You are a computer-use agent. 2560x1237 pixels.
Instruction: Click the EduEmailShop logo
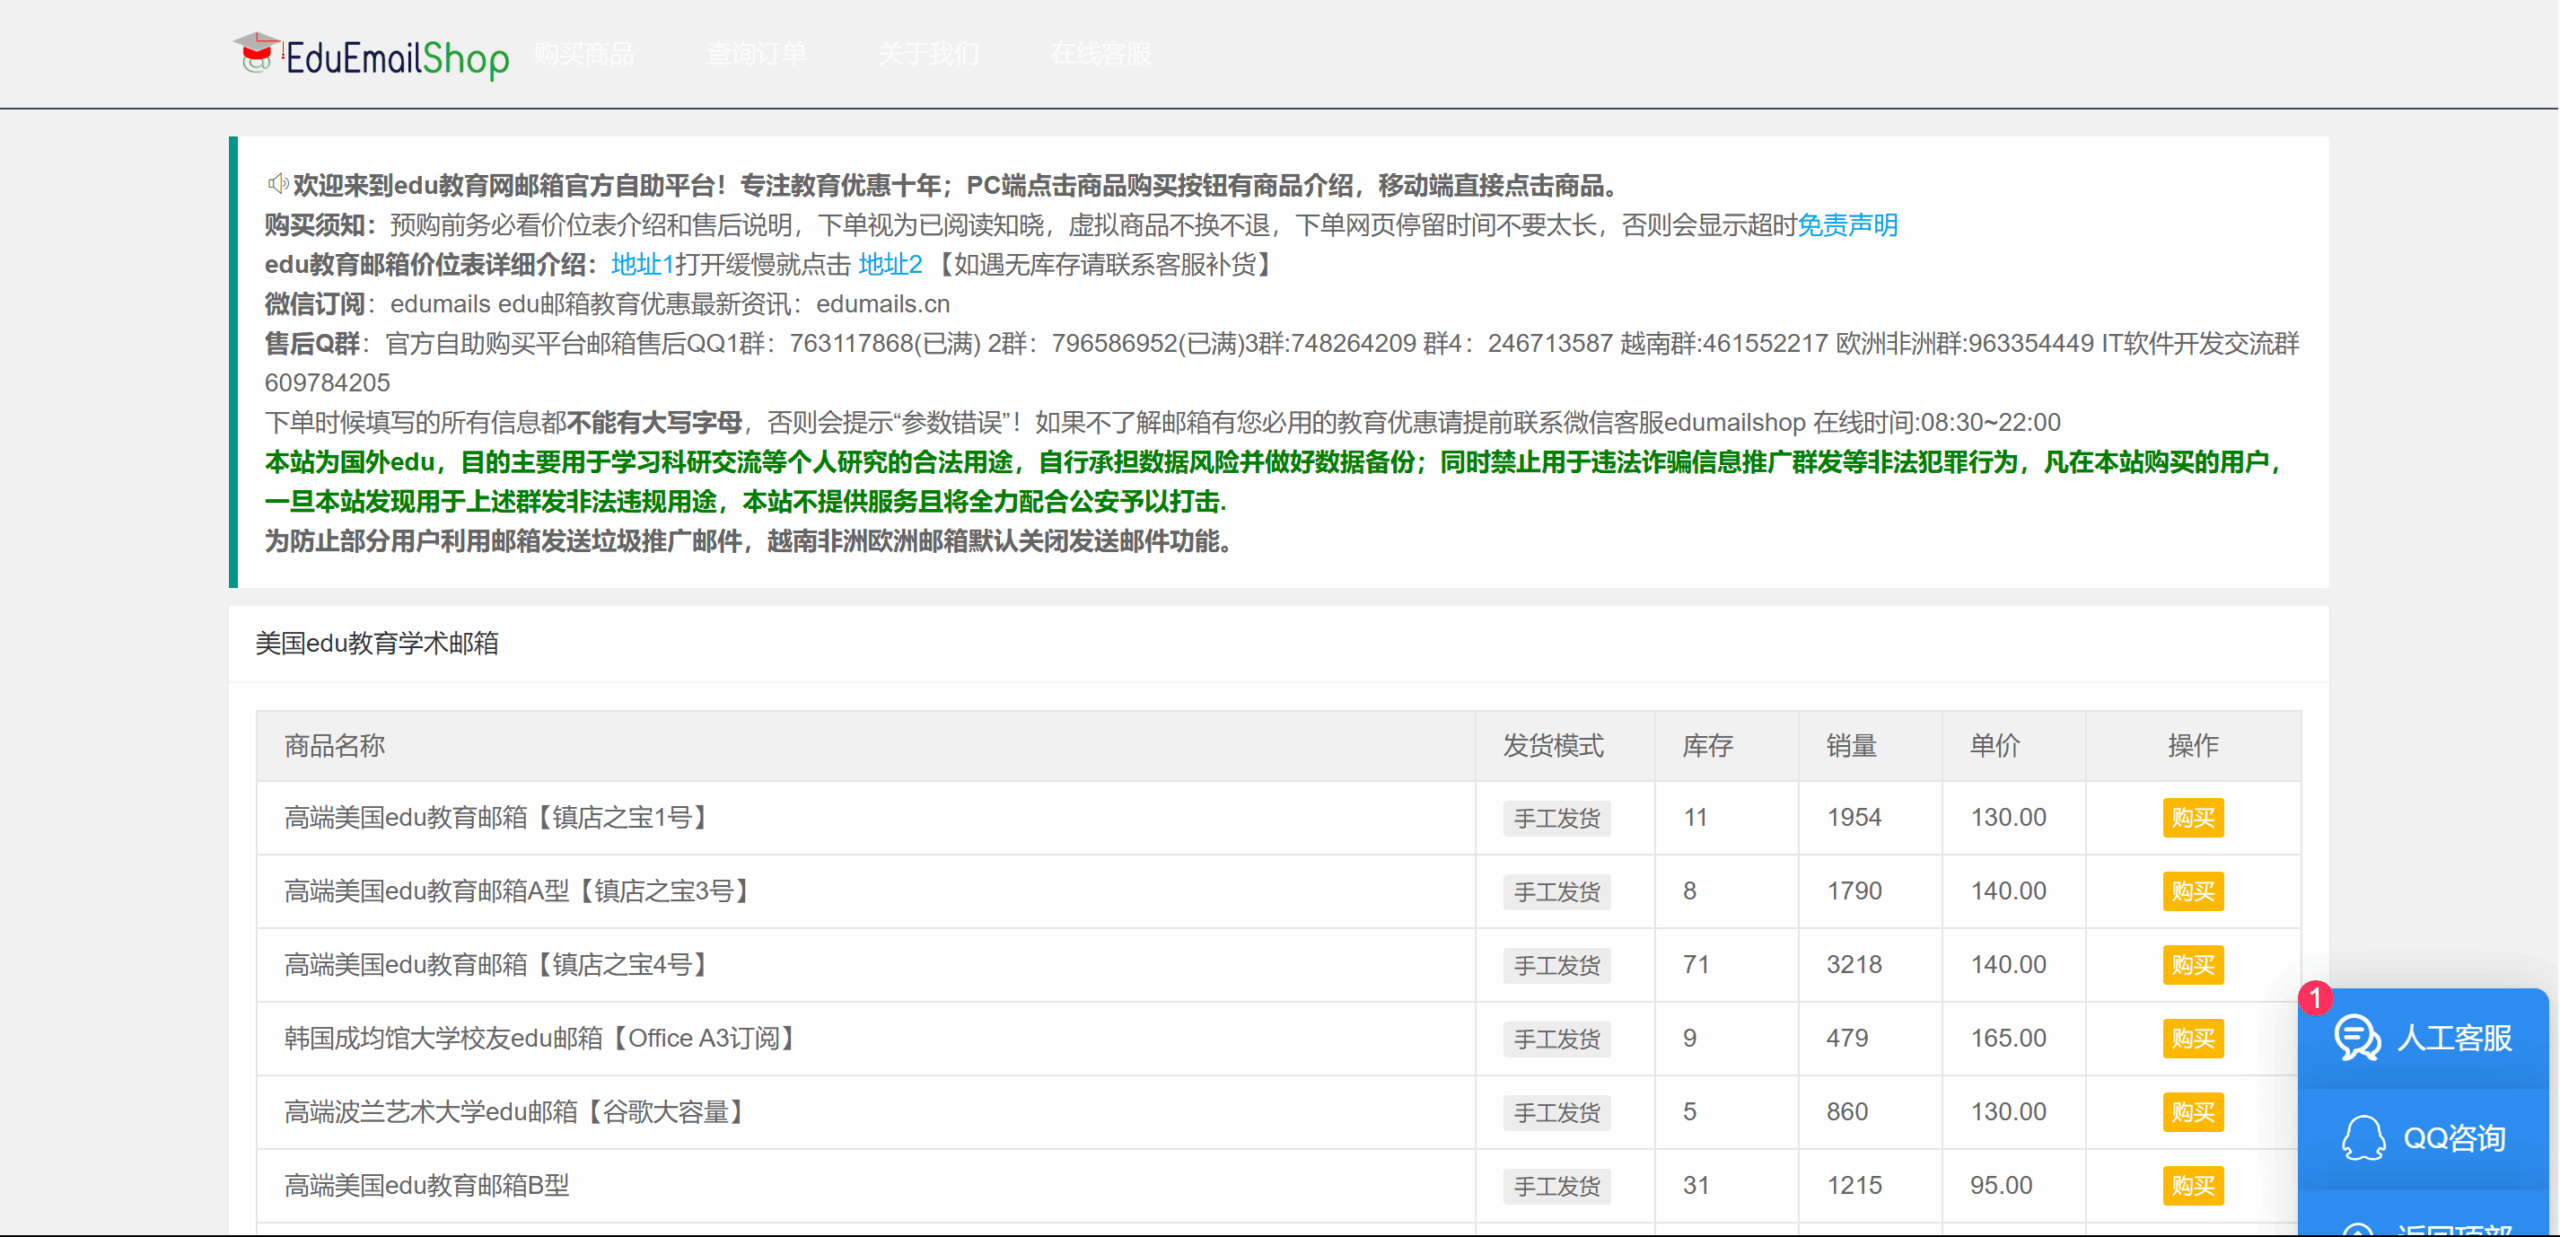[x=371, y=56]
